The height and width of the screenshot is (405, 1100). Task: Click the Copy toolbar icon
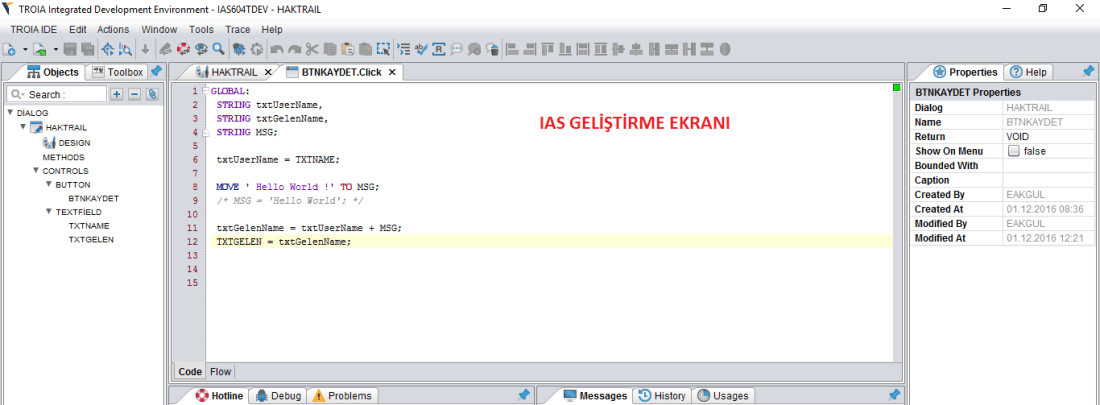tap(330, 49)
